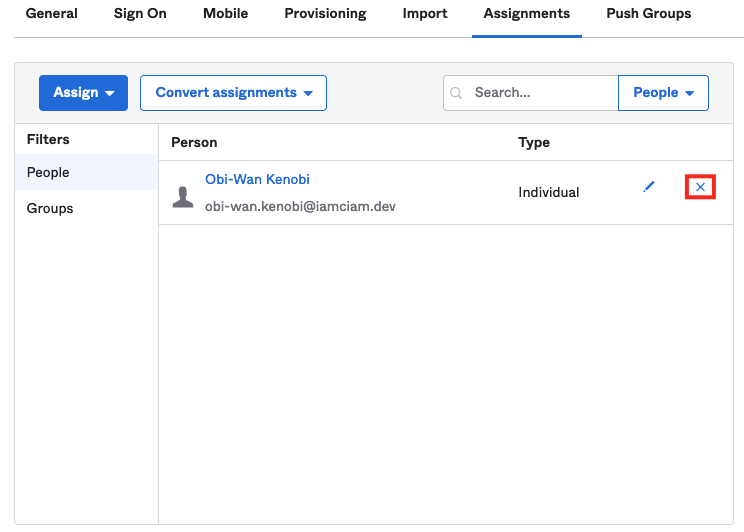The width and height of the screenshot is (744, 532).
Task: Switch to the General tab
Action: [x=51, y=14]
